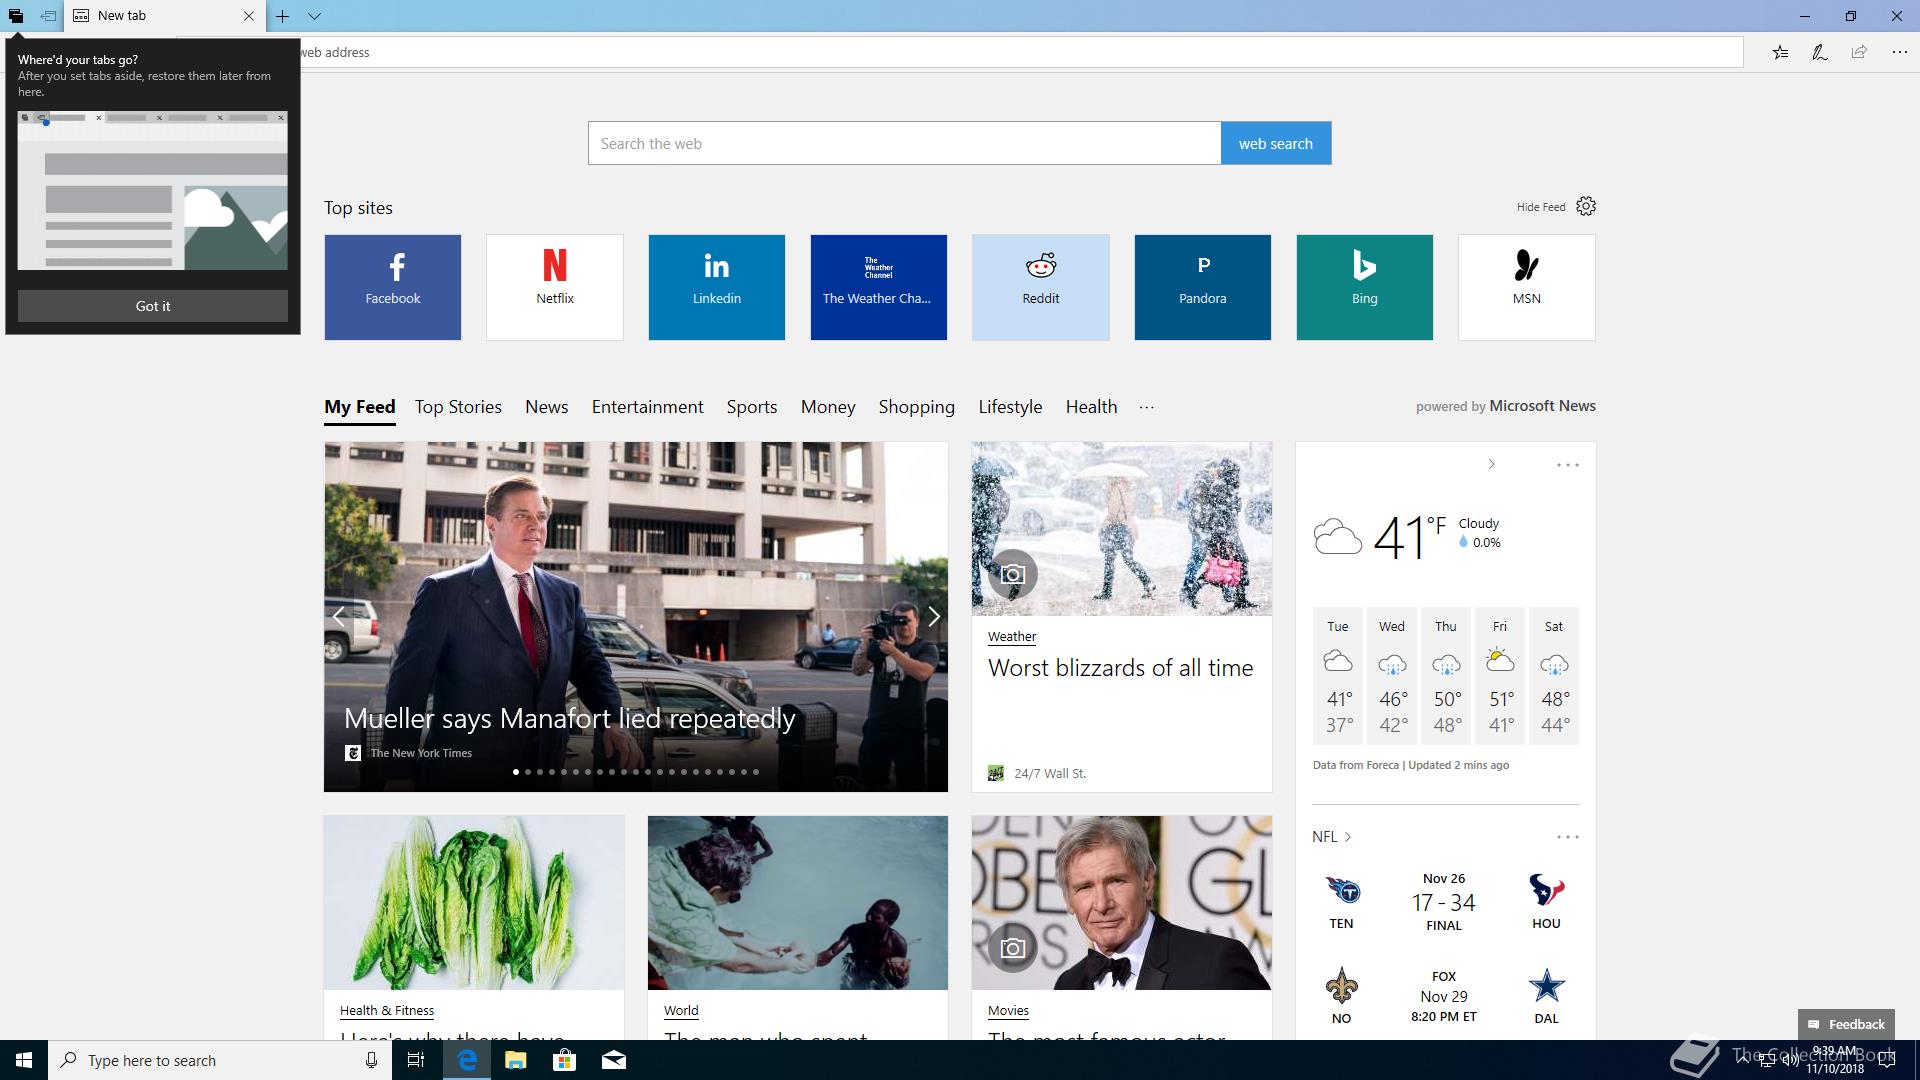The height and width of the screenshot is (1080, 1920).
Task: Open the lettuce Health & Fitness thumbnail
Action: pos(474,903)
